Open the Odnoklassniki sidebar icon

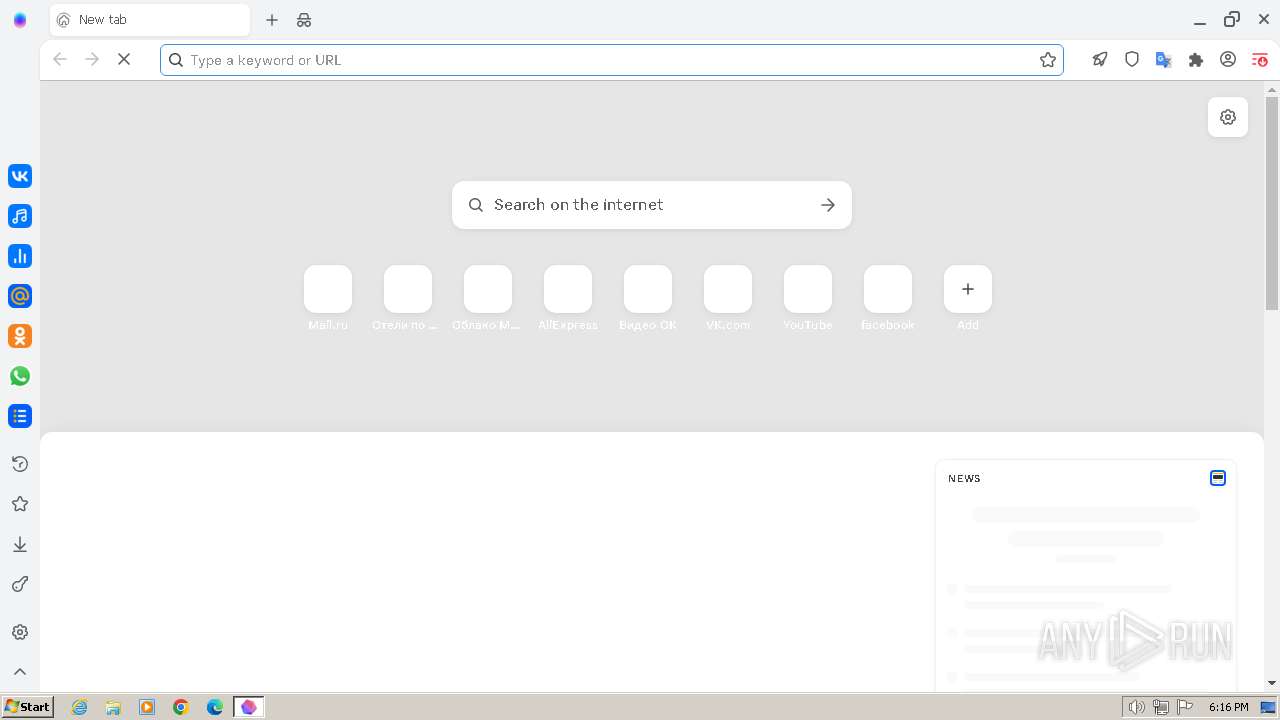[x=20, y=336]
